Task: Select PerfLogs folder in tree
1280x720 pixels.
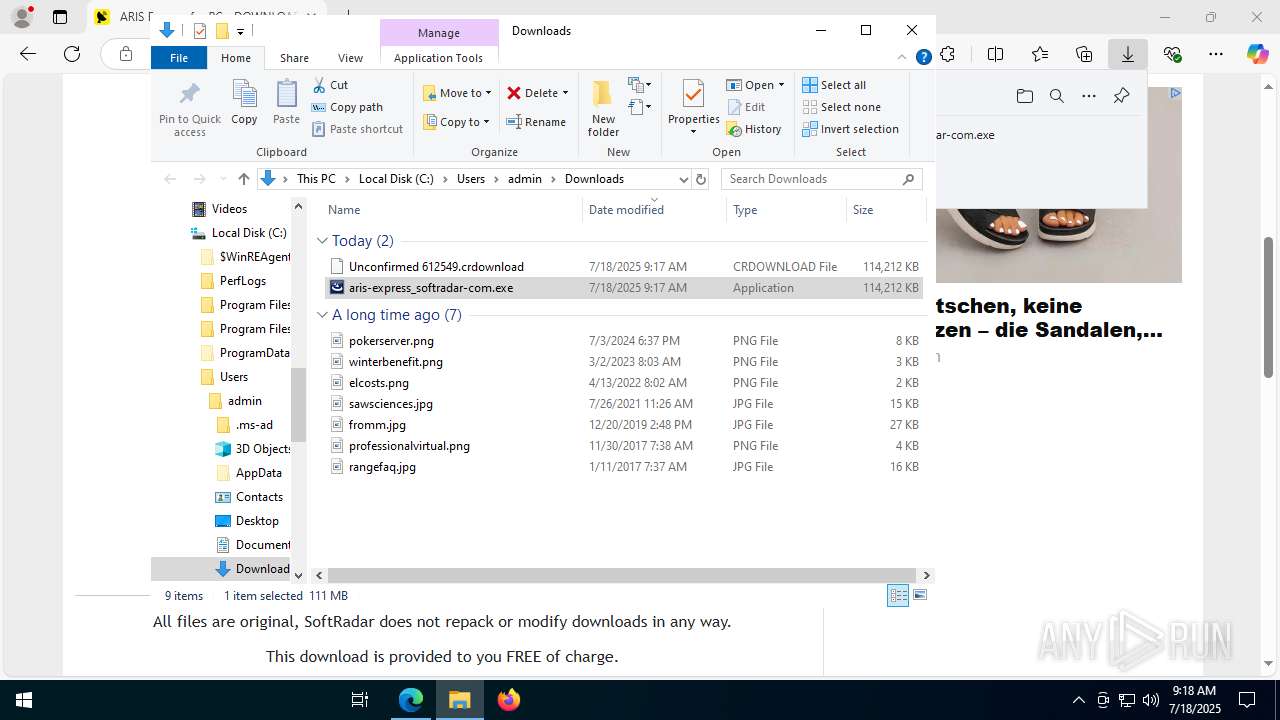Action: [x=234, y=281]
